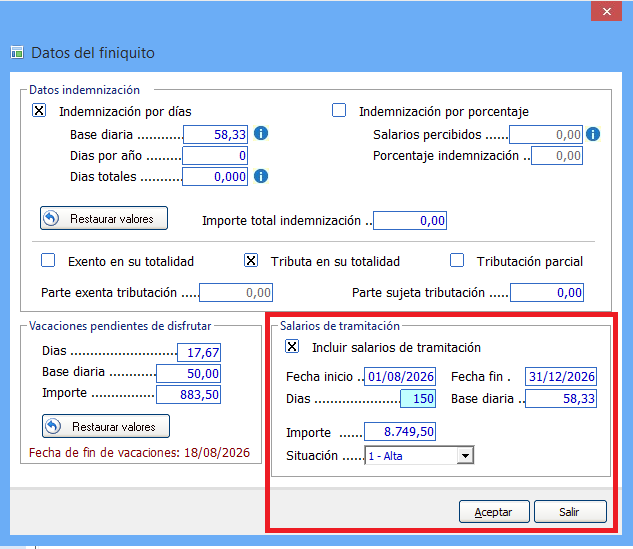Click the Datos del finiquito window icon
This screenshot has width=633, height=549.
17,52
